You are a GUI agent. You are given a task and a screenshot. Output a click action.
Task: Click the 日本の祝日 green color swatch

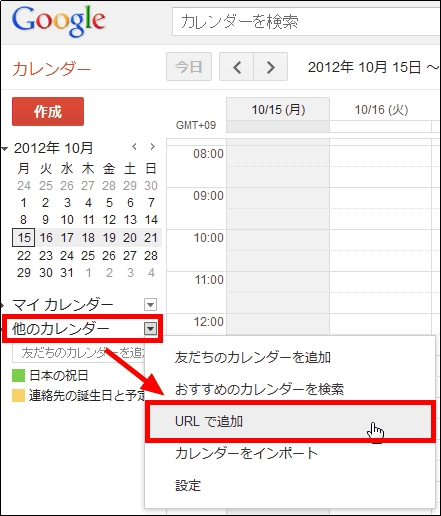18,375
